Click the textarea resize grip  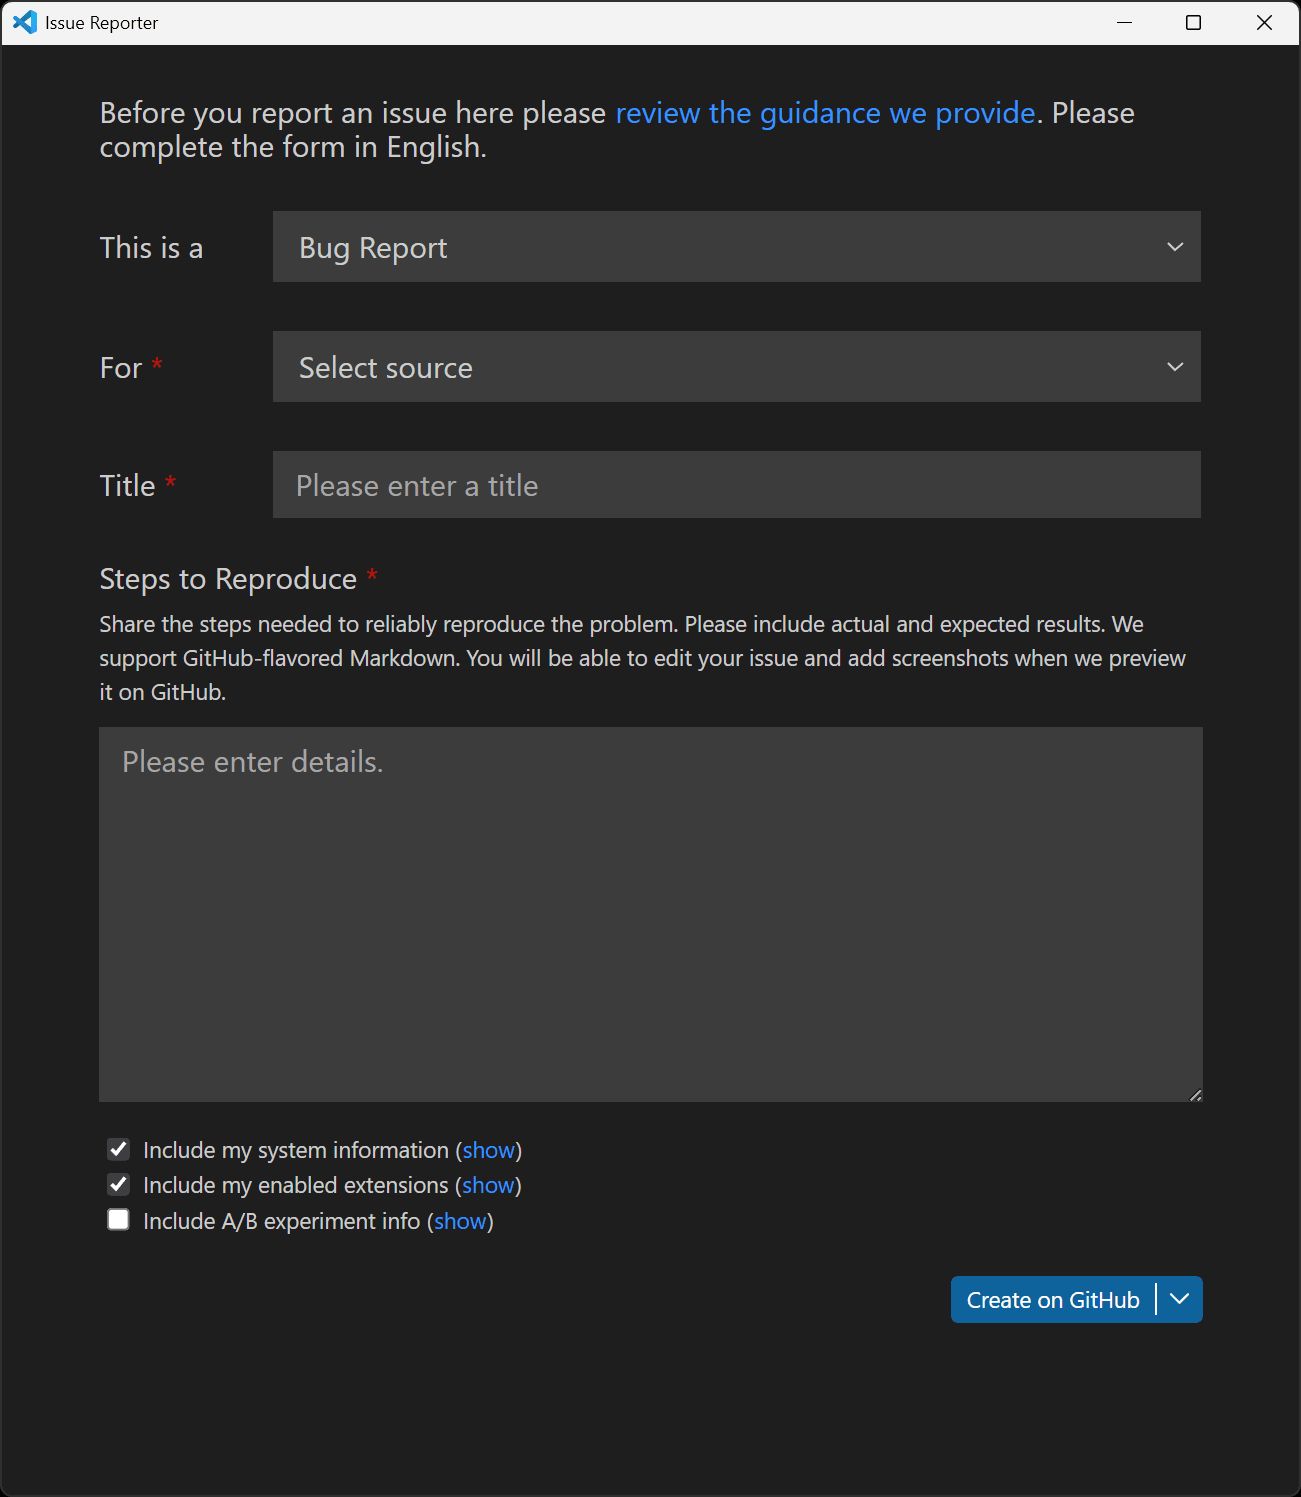click(1196, 1095)
